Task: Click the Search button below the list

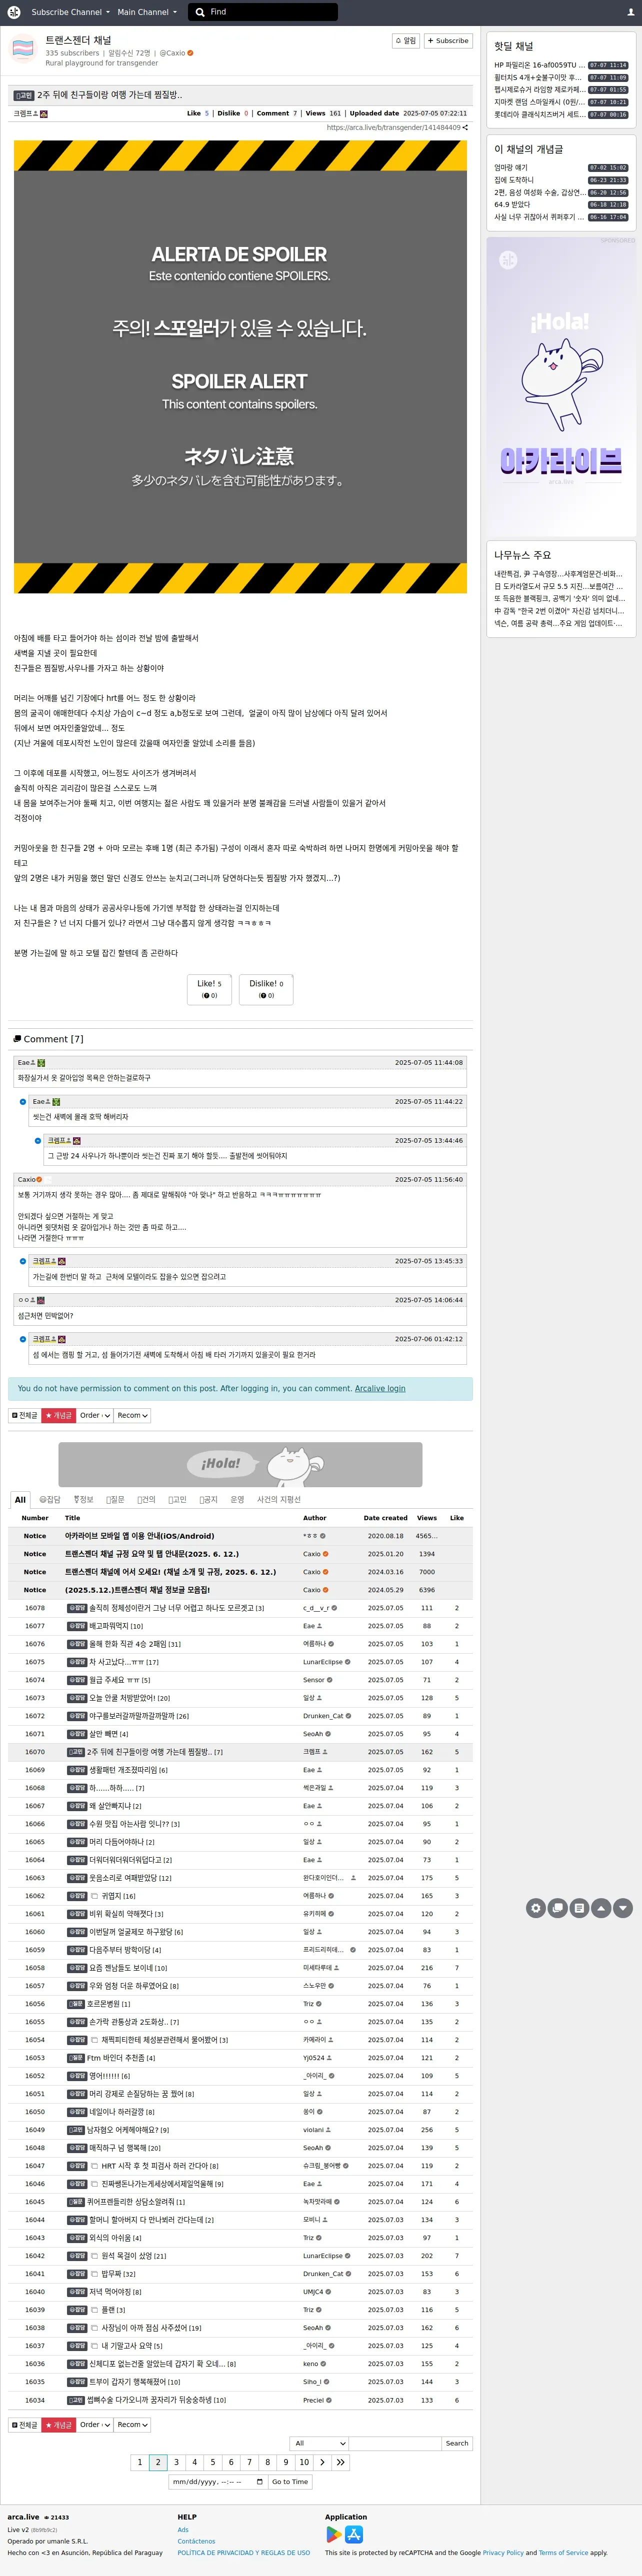Action: 457,2443
